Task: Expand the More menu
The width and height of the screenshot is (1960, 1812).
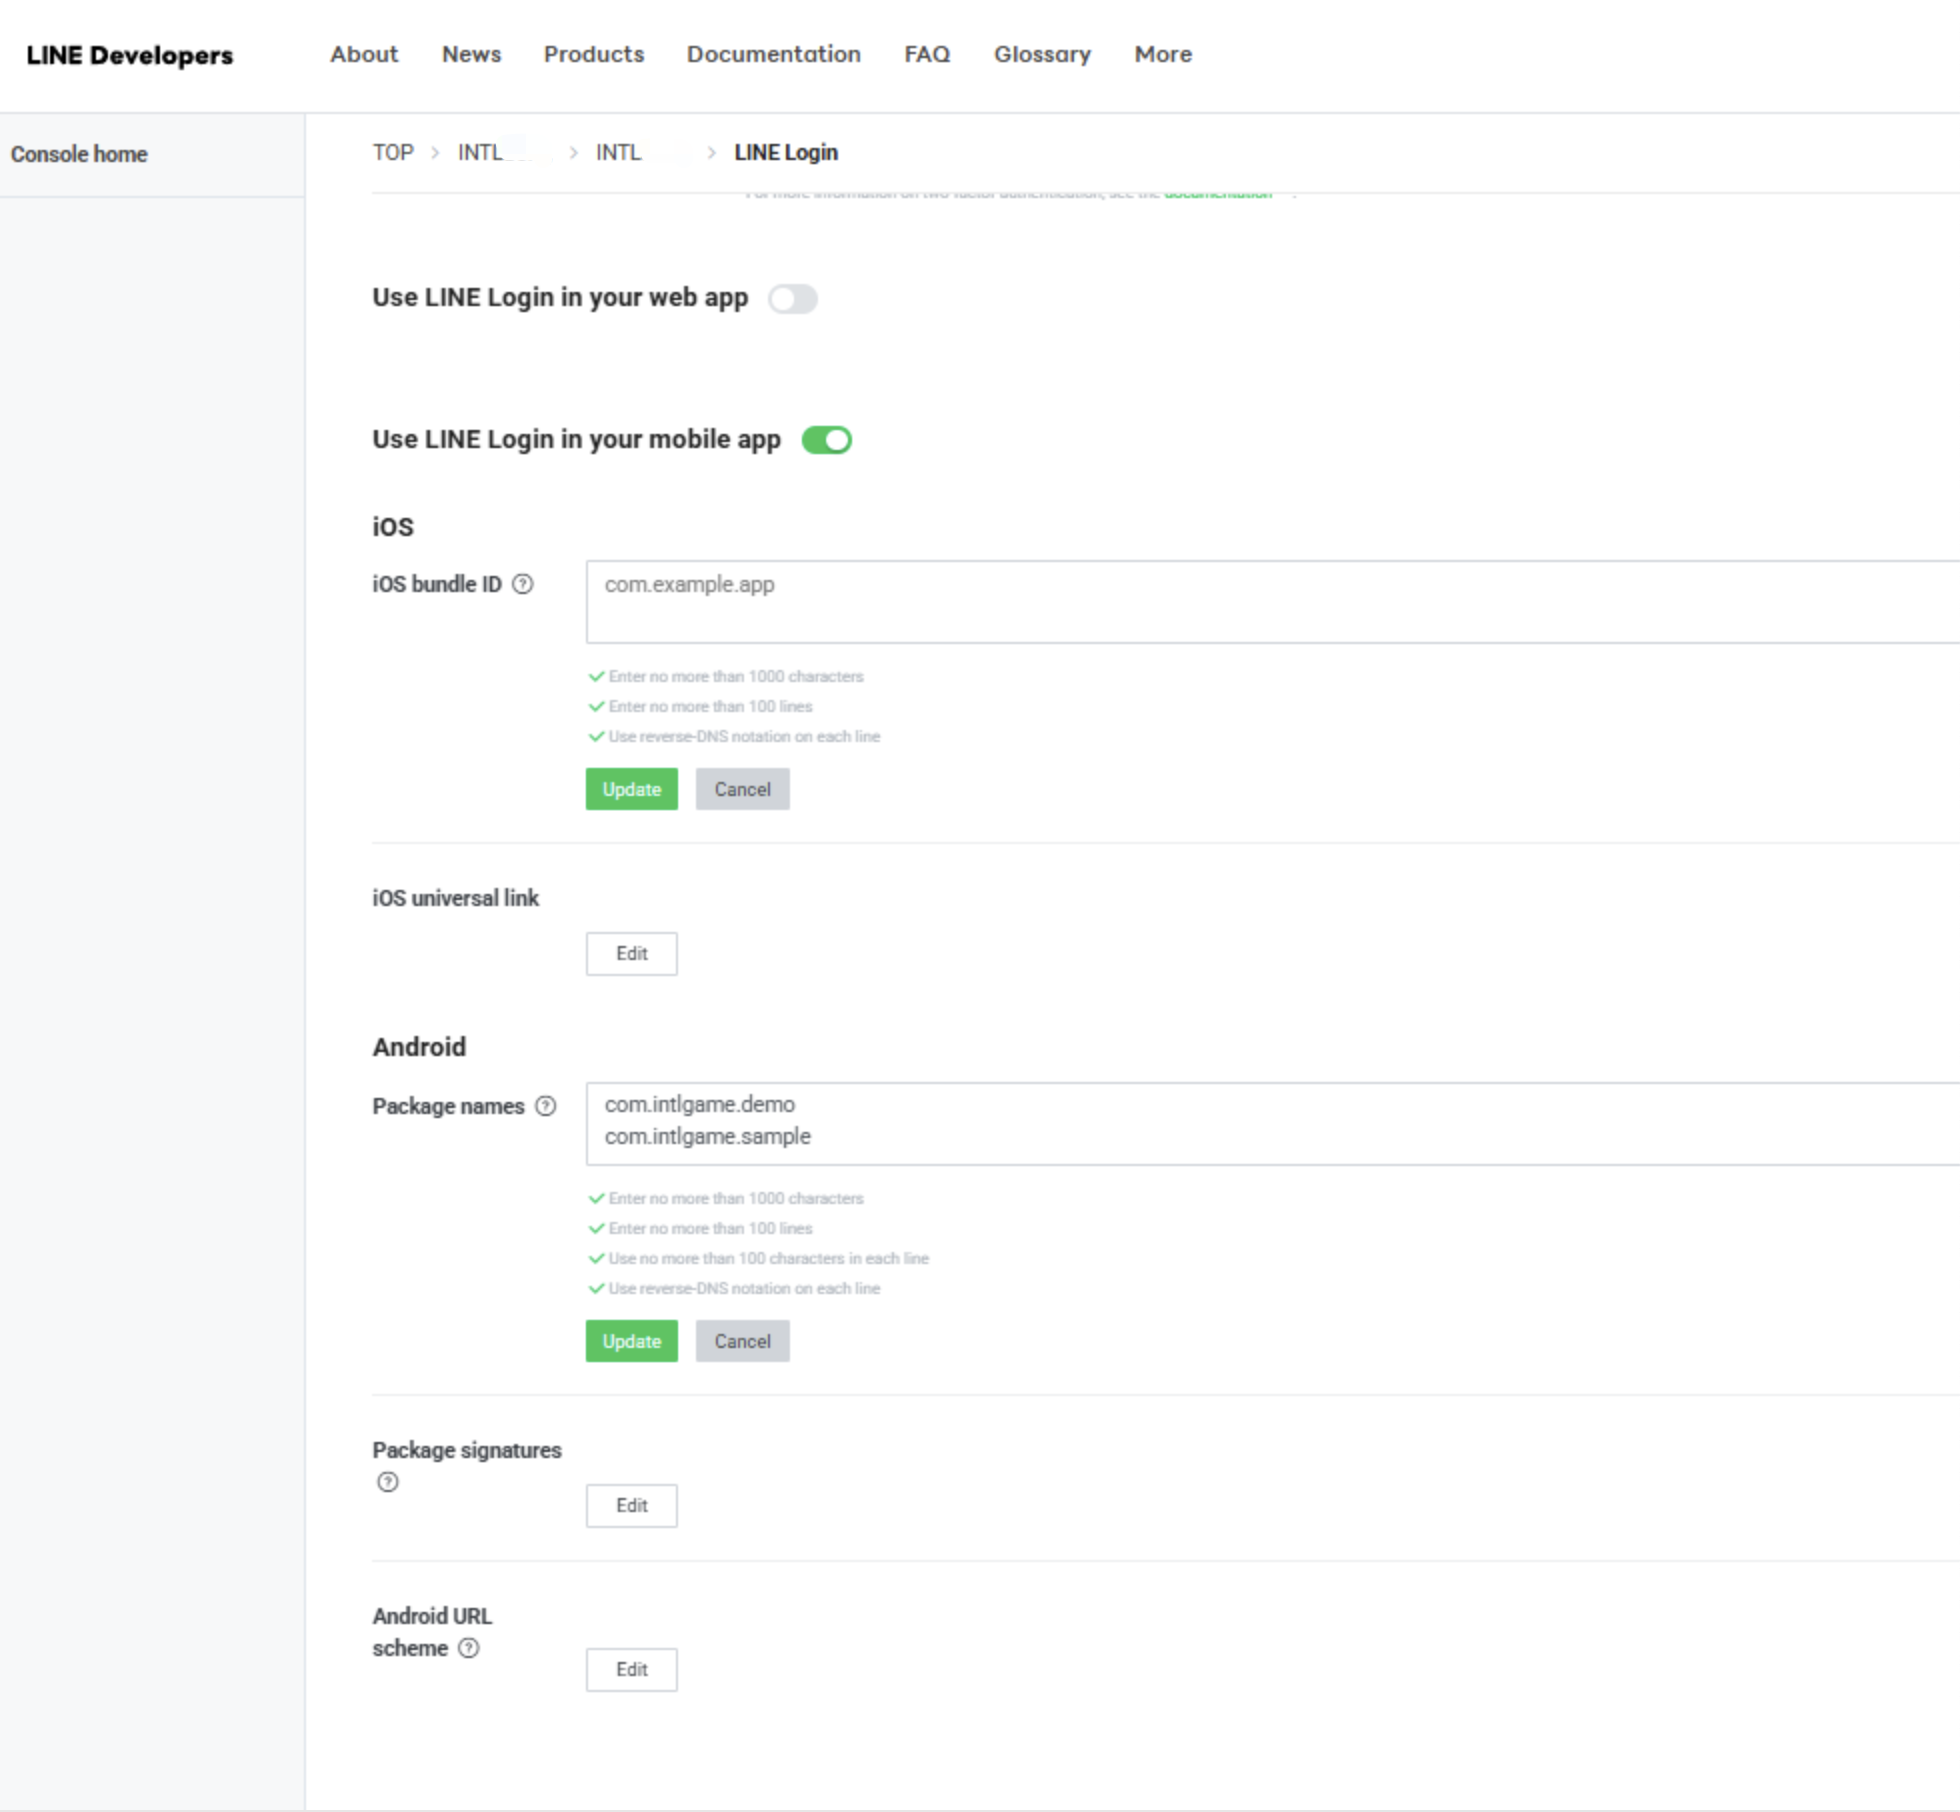Action: point(1163,54)
